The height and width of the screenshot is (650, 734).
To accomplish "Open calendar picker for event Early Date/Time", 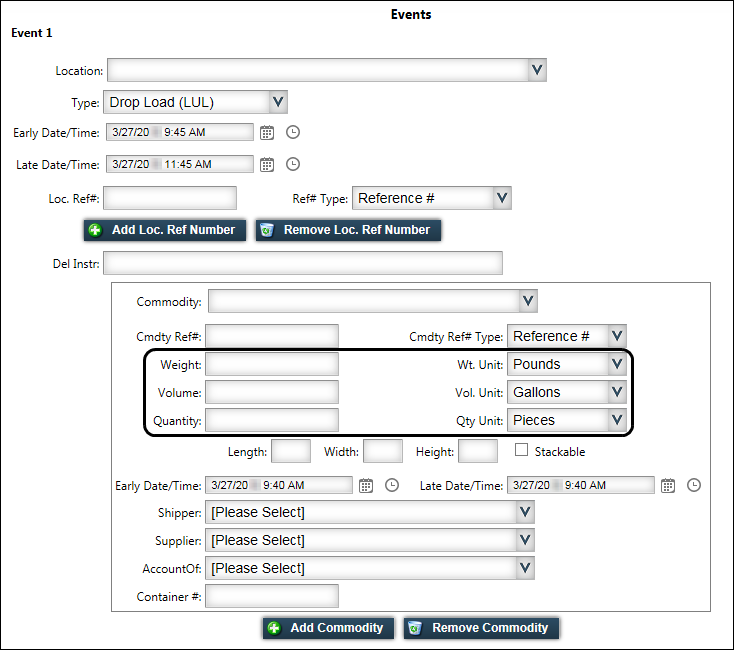I will [x=267, y=133].
